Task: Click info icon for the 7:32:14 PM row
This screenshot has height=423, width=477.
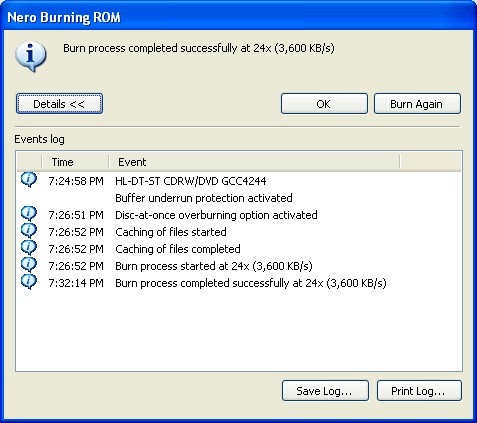Action: [x=29, y=282]
